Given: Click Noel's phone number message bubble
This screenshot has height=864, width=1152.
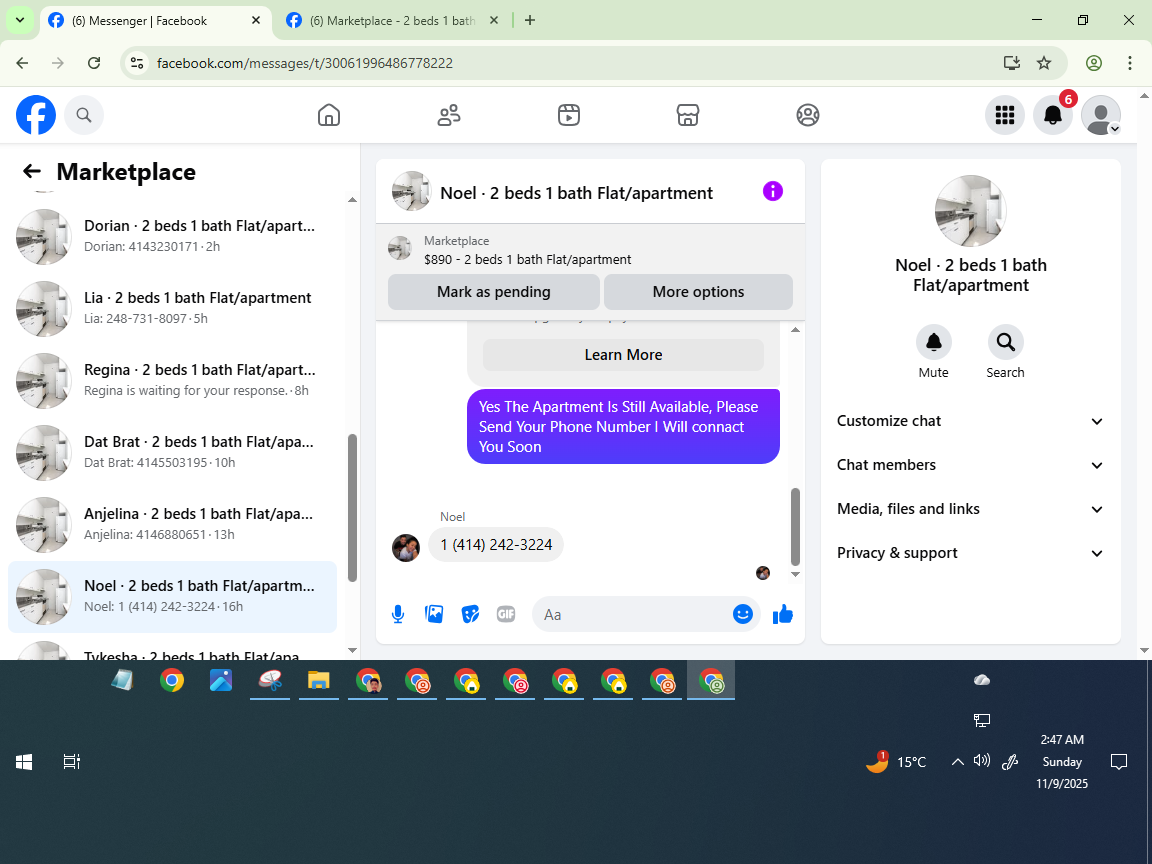Looking at the screenshot, I should tap(496, 545).
